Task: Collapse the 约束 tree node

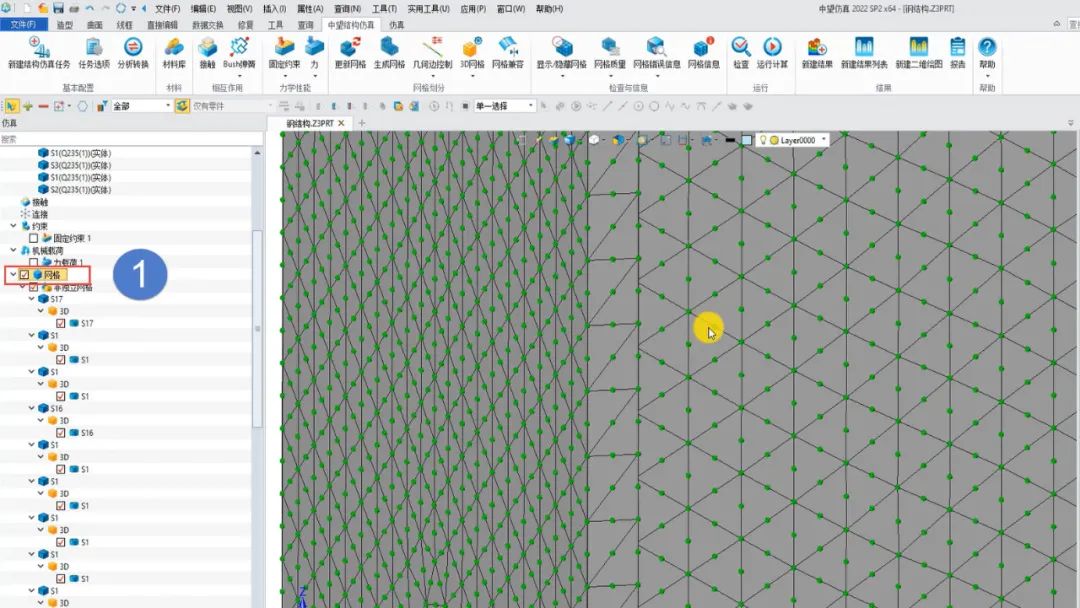Action: [13, 226]
